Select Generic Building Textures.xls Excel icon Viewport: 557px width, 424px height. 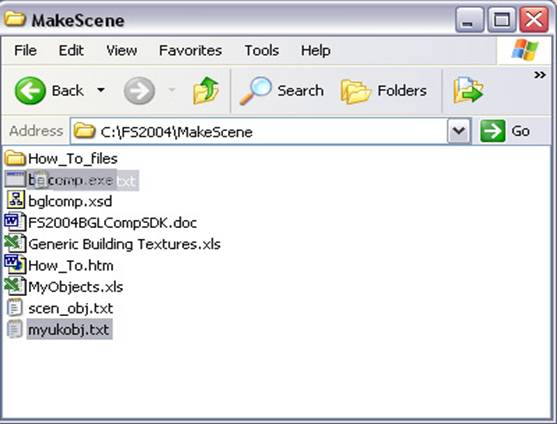tap(15, 243)
